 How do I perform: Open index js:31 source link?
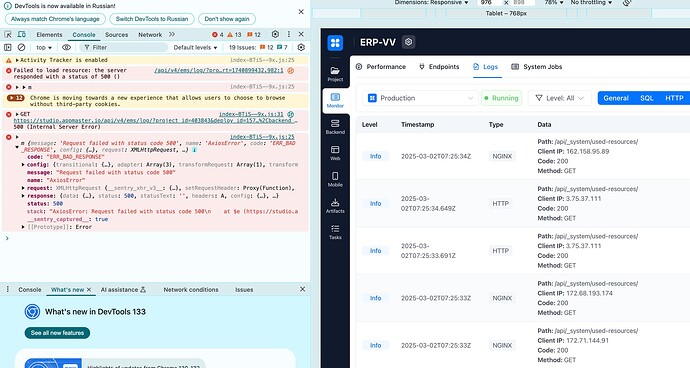click(251, 114)
